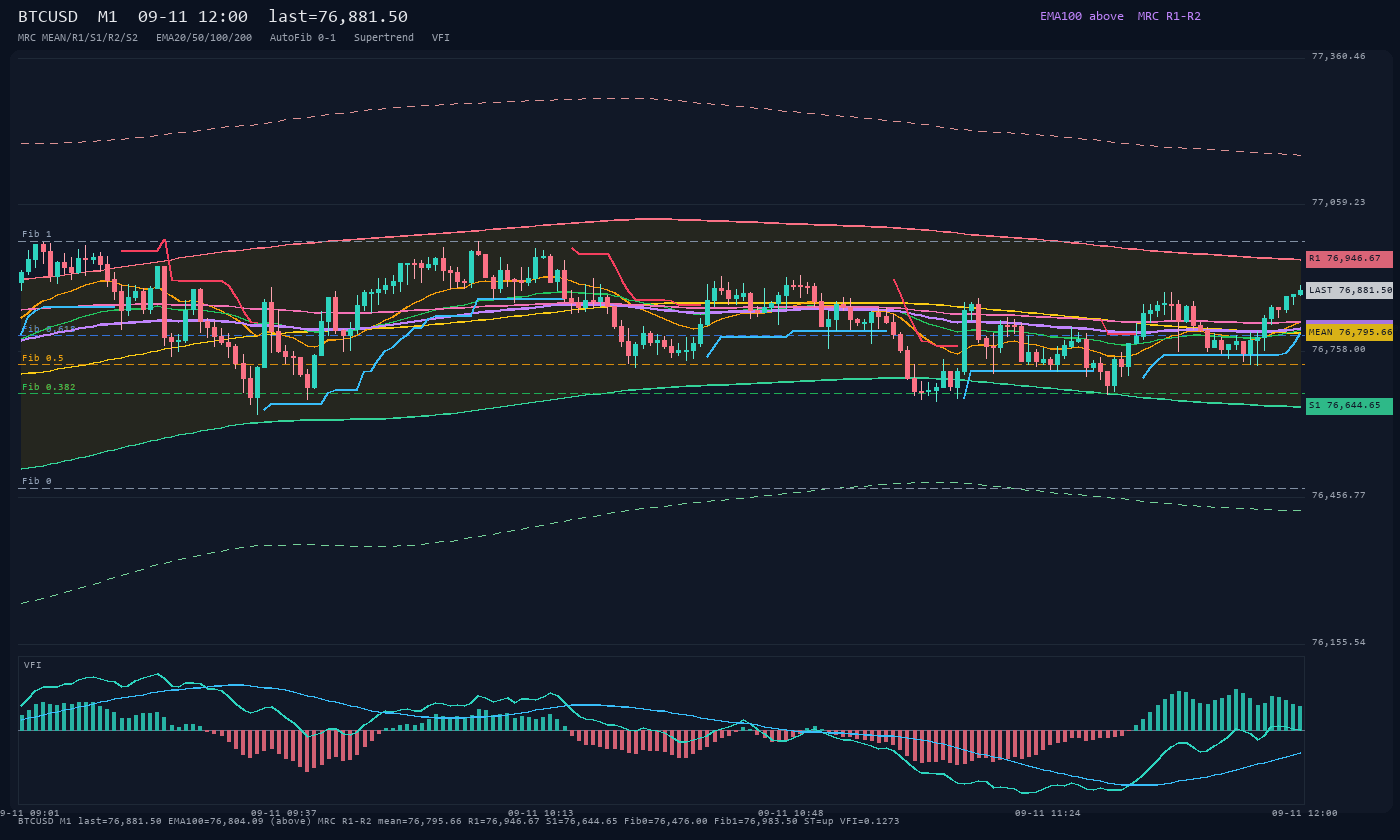Click the BTCUSD symbol in the chart title
This screenshot has width=1400, height=840.
(x=48, y=17)
